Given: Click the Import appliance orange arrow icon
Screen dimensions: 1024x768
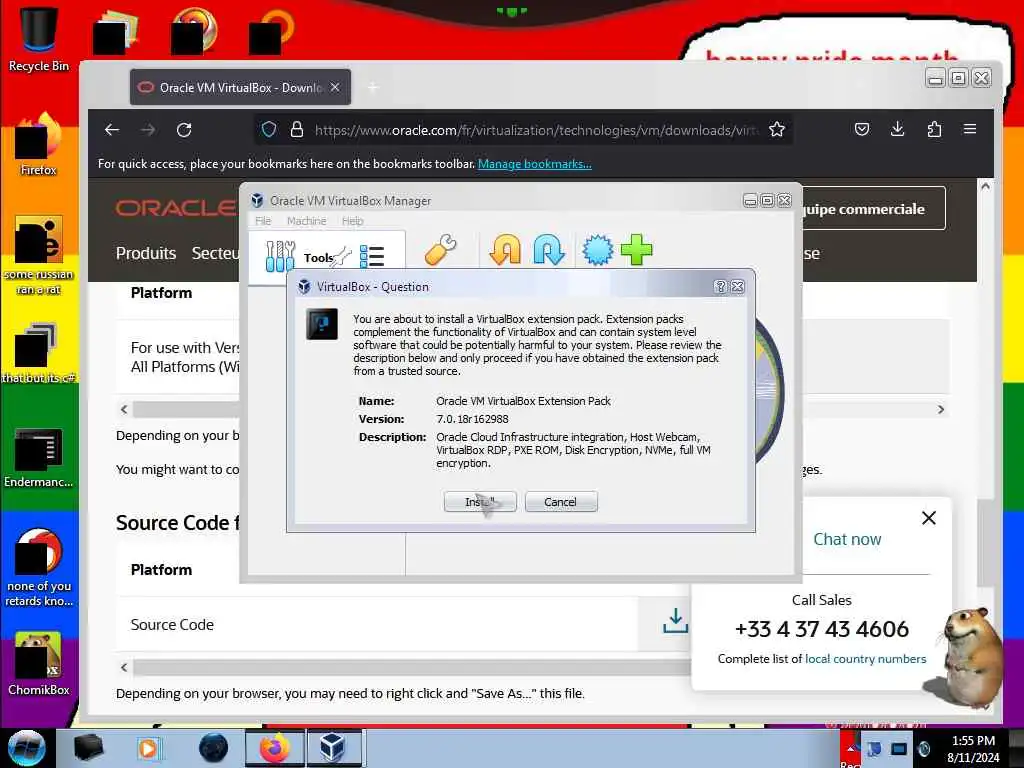Looking at the screenshot, I should pos(506,249).
